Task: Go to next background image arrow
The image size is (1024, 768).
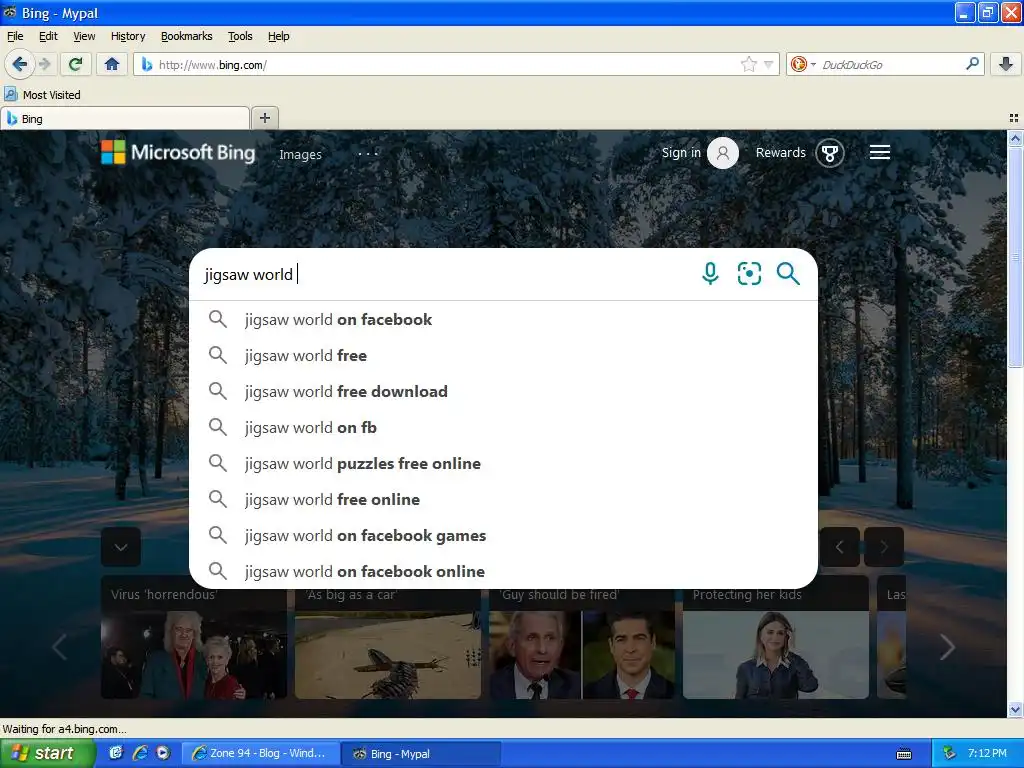Action: [x=884, y=547]
